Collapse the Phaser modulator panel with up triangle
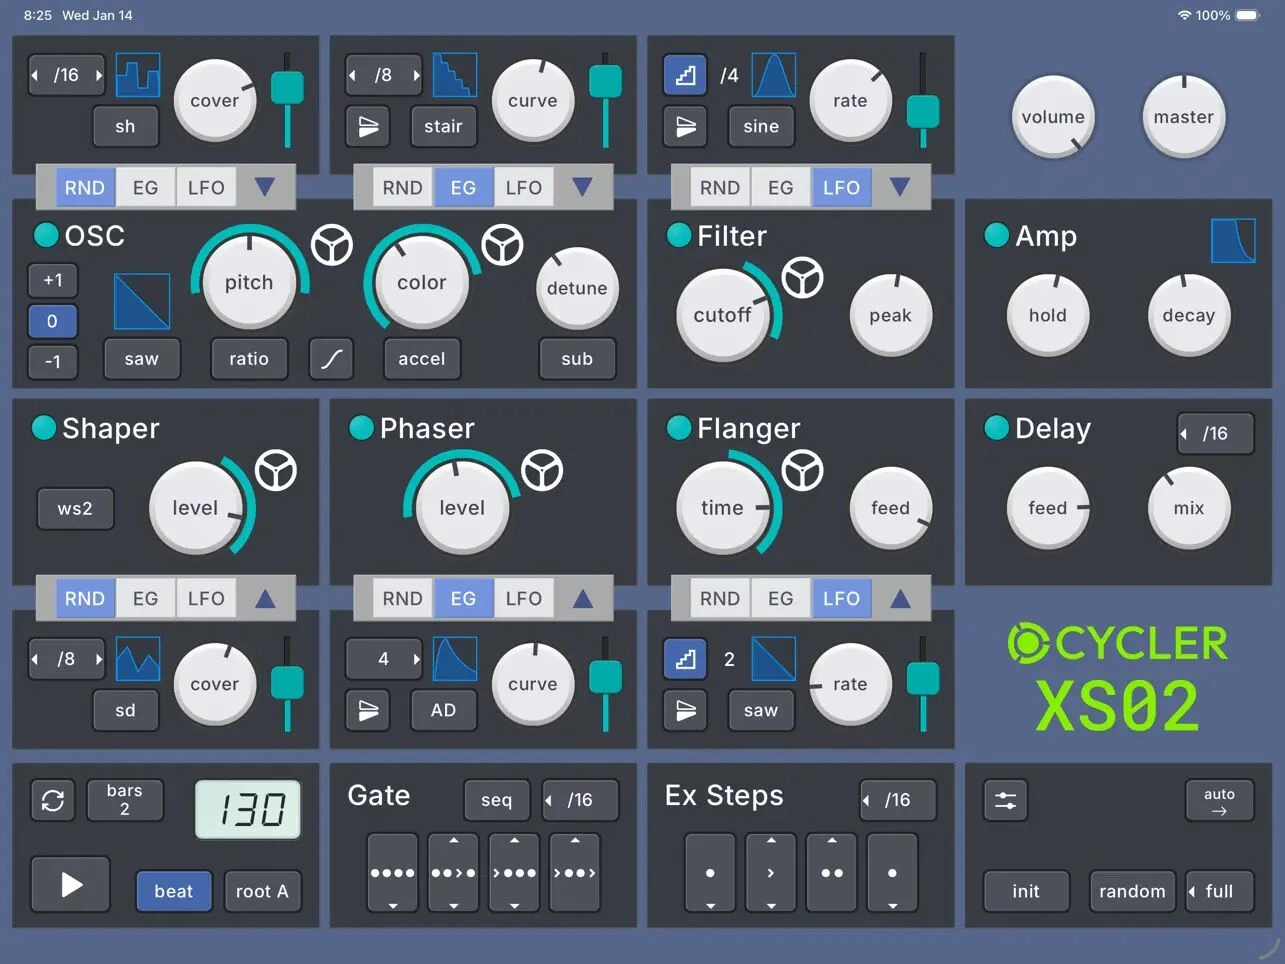1285x964 pixels. (x=583, y=598)
